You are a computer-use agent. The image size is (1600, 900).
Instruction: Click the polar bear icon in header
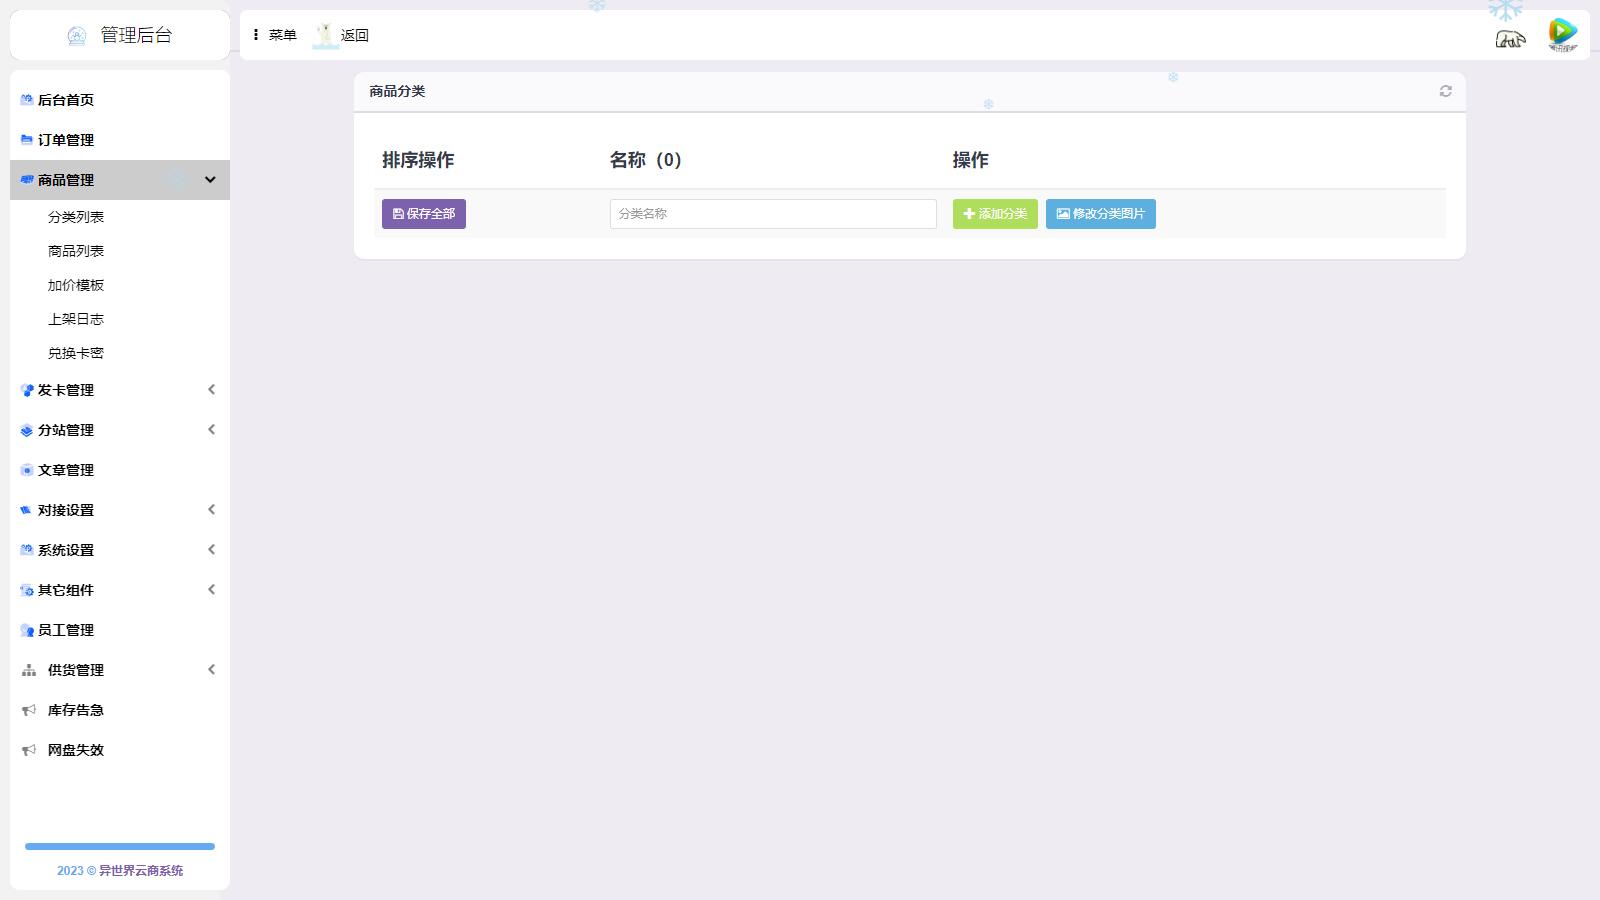click(x=1510, y=39)
